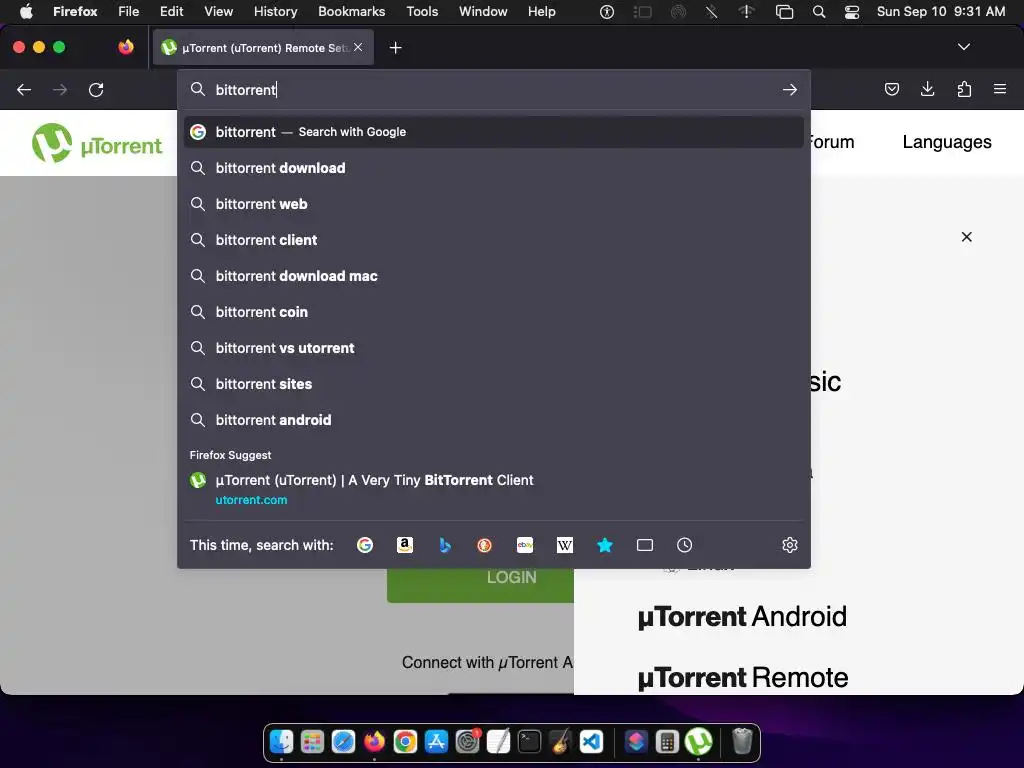Open the Downloads panel
Viewport: 1024px width, 768px height.
tap(927, 89)
